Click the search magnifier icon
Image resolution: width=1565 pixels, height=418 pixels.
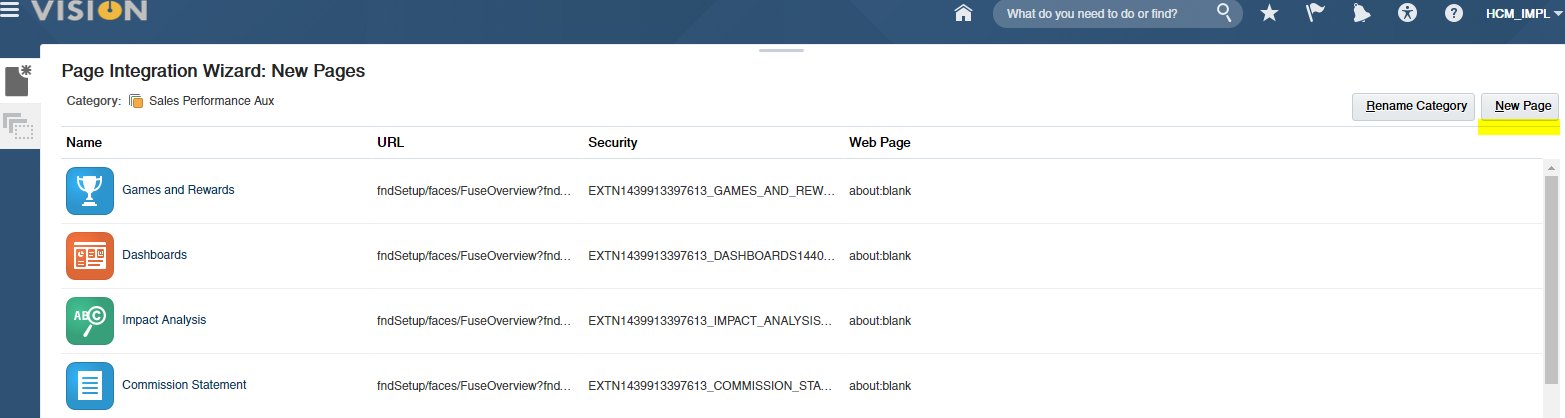[1224, 13]
